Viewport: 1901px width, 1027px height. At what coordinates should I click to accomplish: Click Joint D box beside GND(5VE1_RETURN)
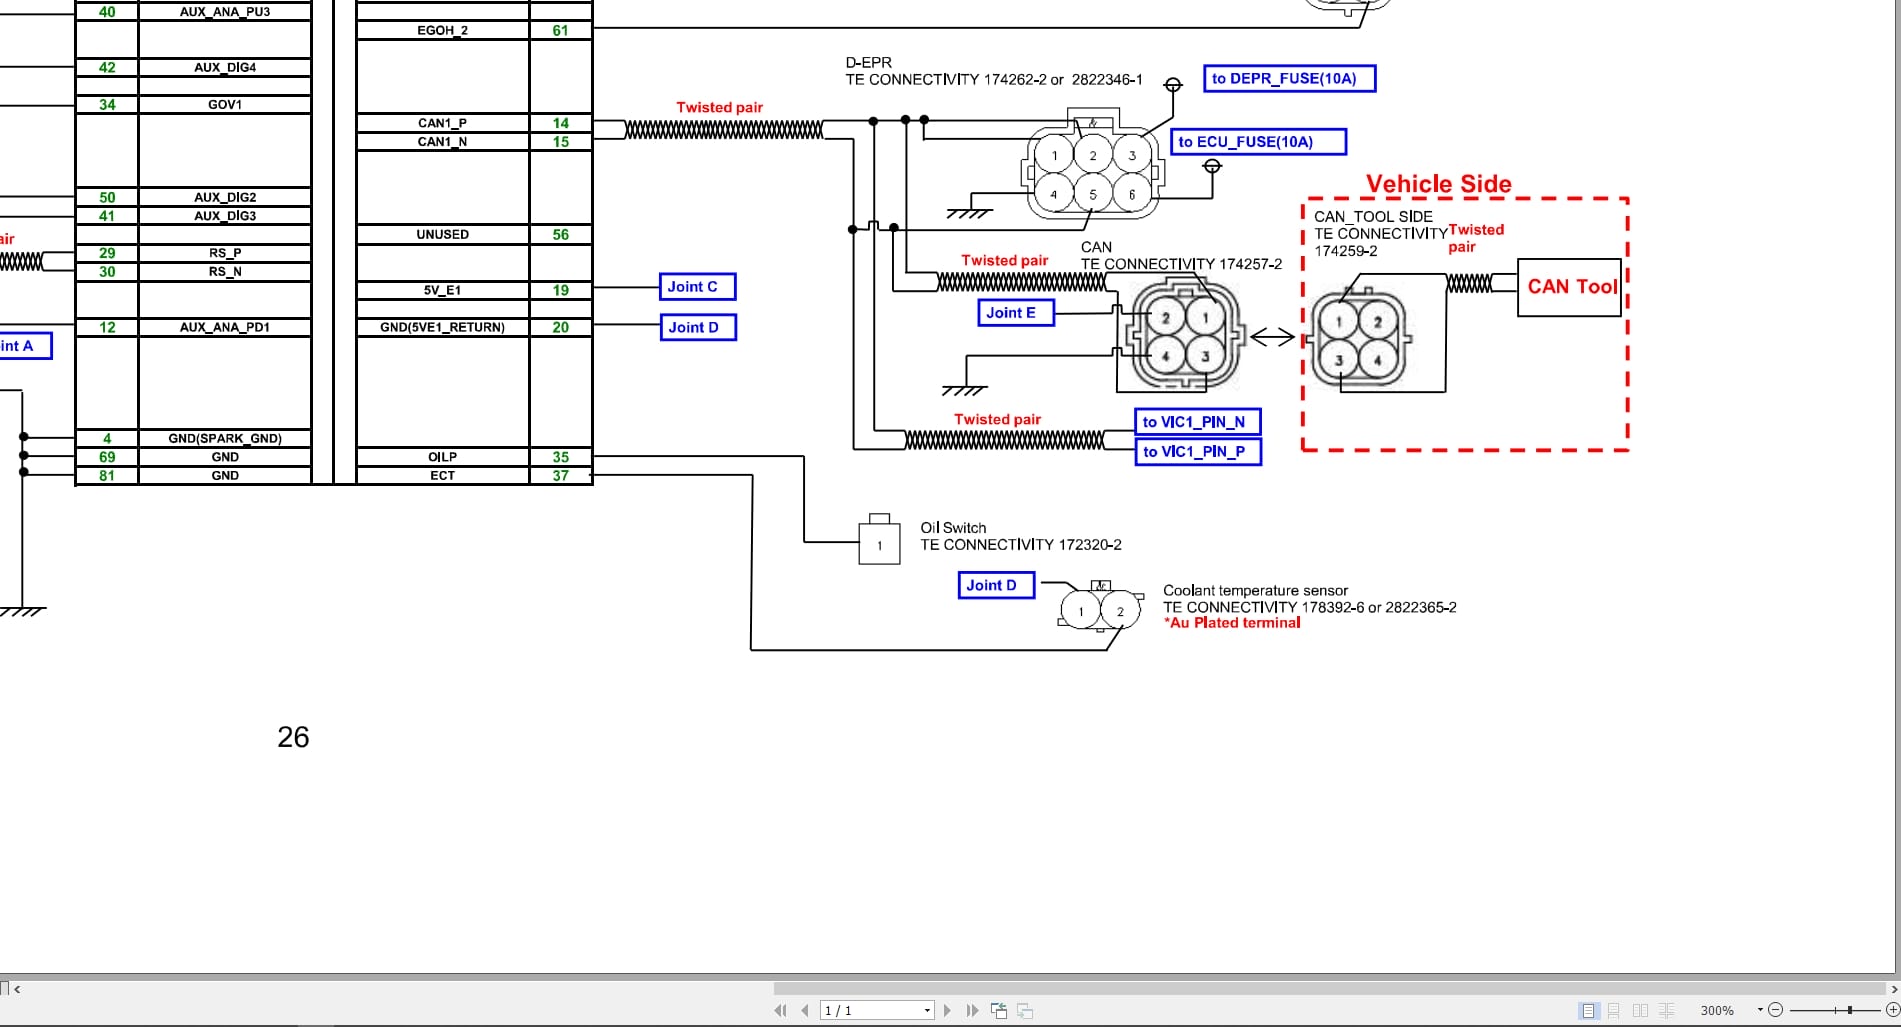pos(698,327)
